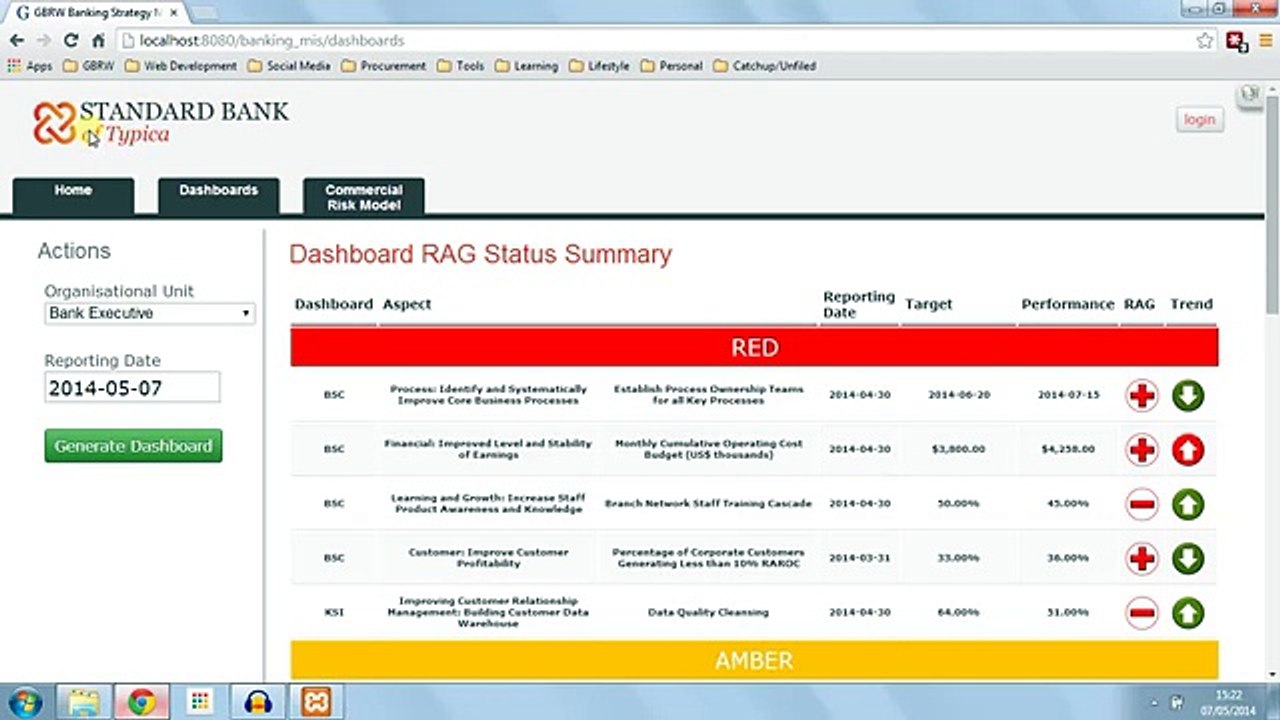Click the browser back arrow
This screenshot has height=720, width=1280.
(17, 41)
